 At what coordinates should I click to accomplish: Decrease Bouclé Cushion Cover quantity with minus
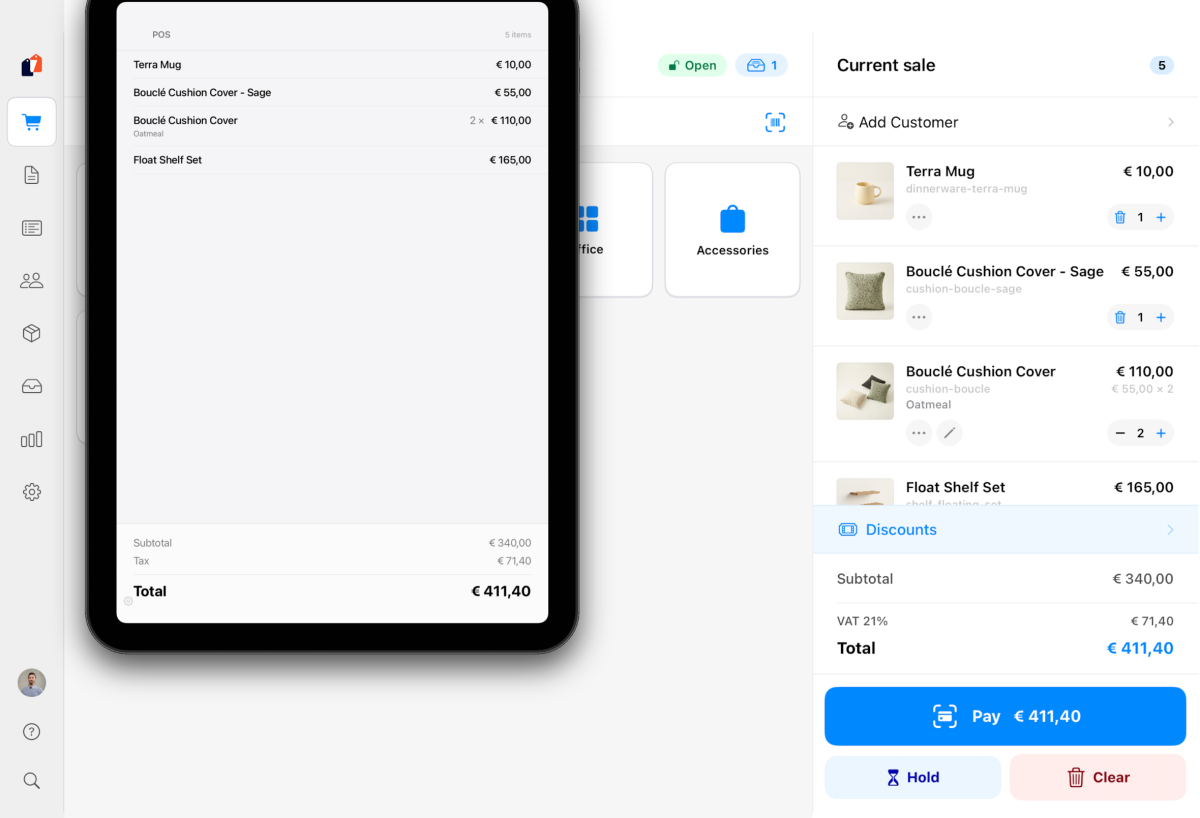coord(1120,433)
